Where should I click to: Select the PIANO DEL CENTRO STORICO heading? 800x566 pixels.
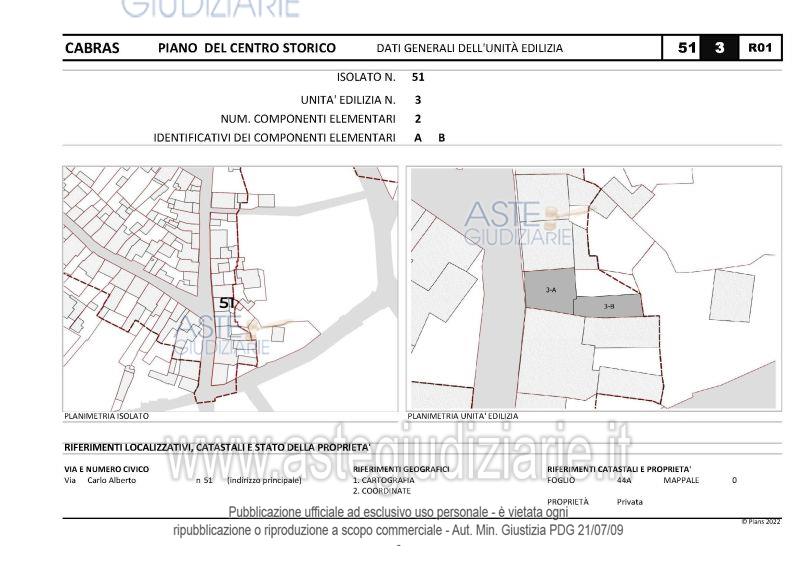coord(247,48)
